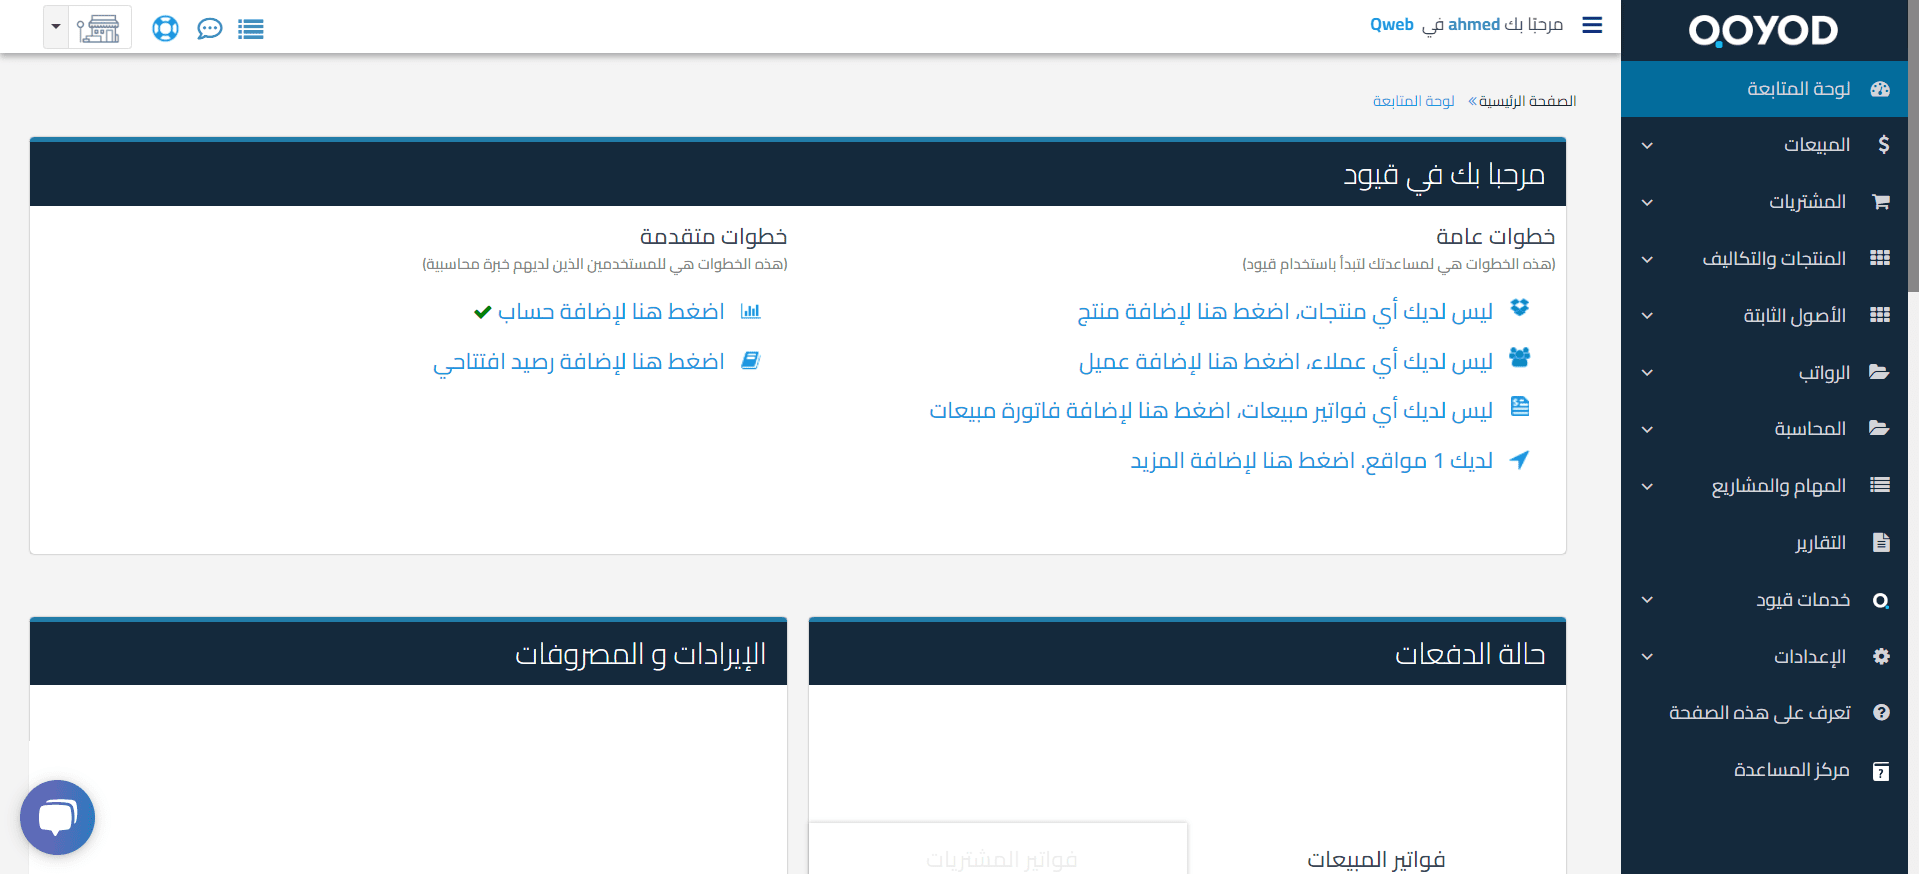Select لوحة المتابعة in the sidebar
The height and width of the screenshot is (874, 1919).
[1764, 89]
